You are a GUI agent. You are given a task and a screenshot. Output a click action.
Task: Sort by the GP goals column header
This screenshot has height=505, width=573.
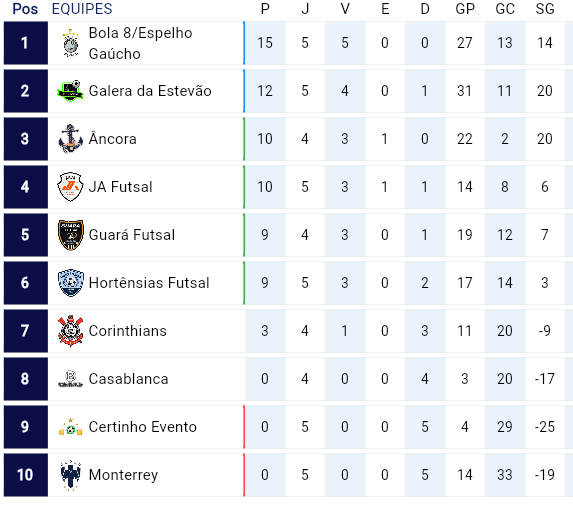[465, 9]
